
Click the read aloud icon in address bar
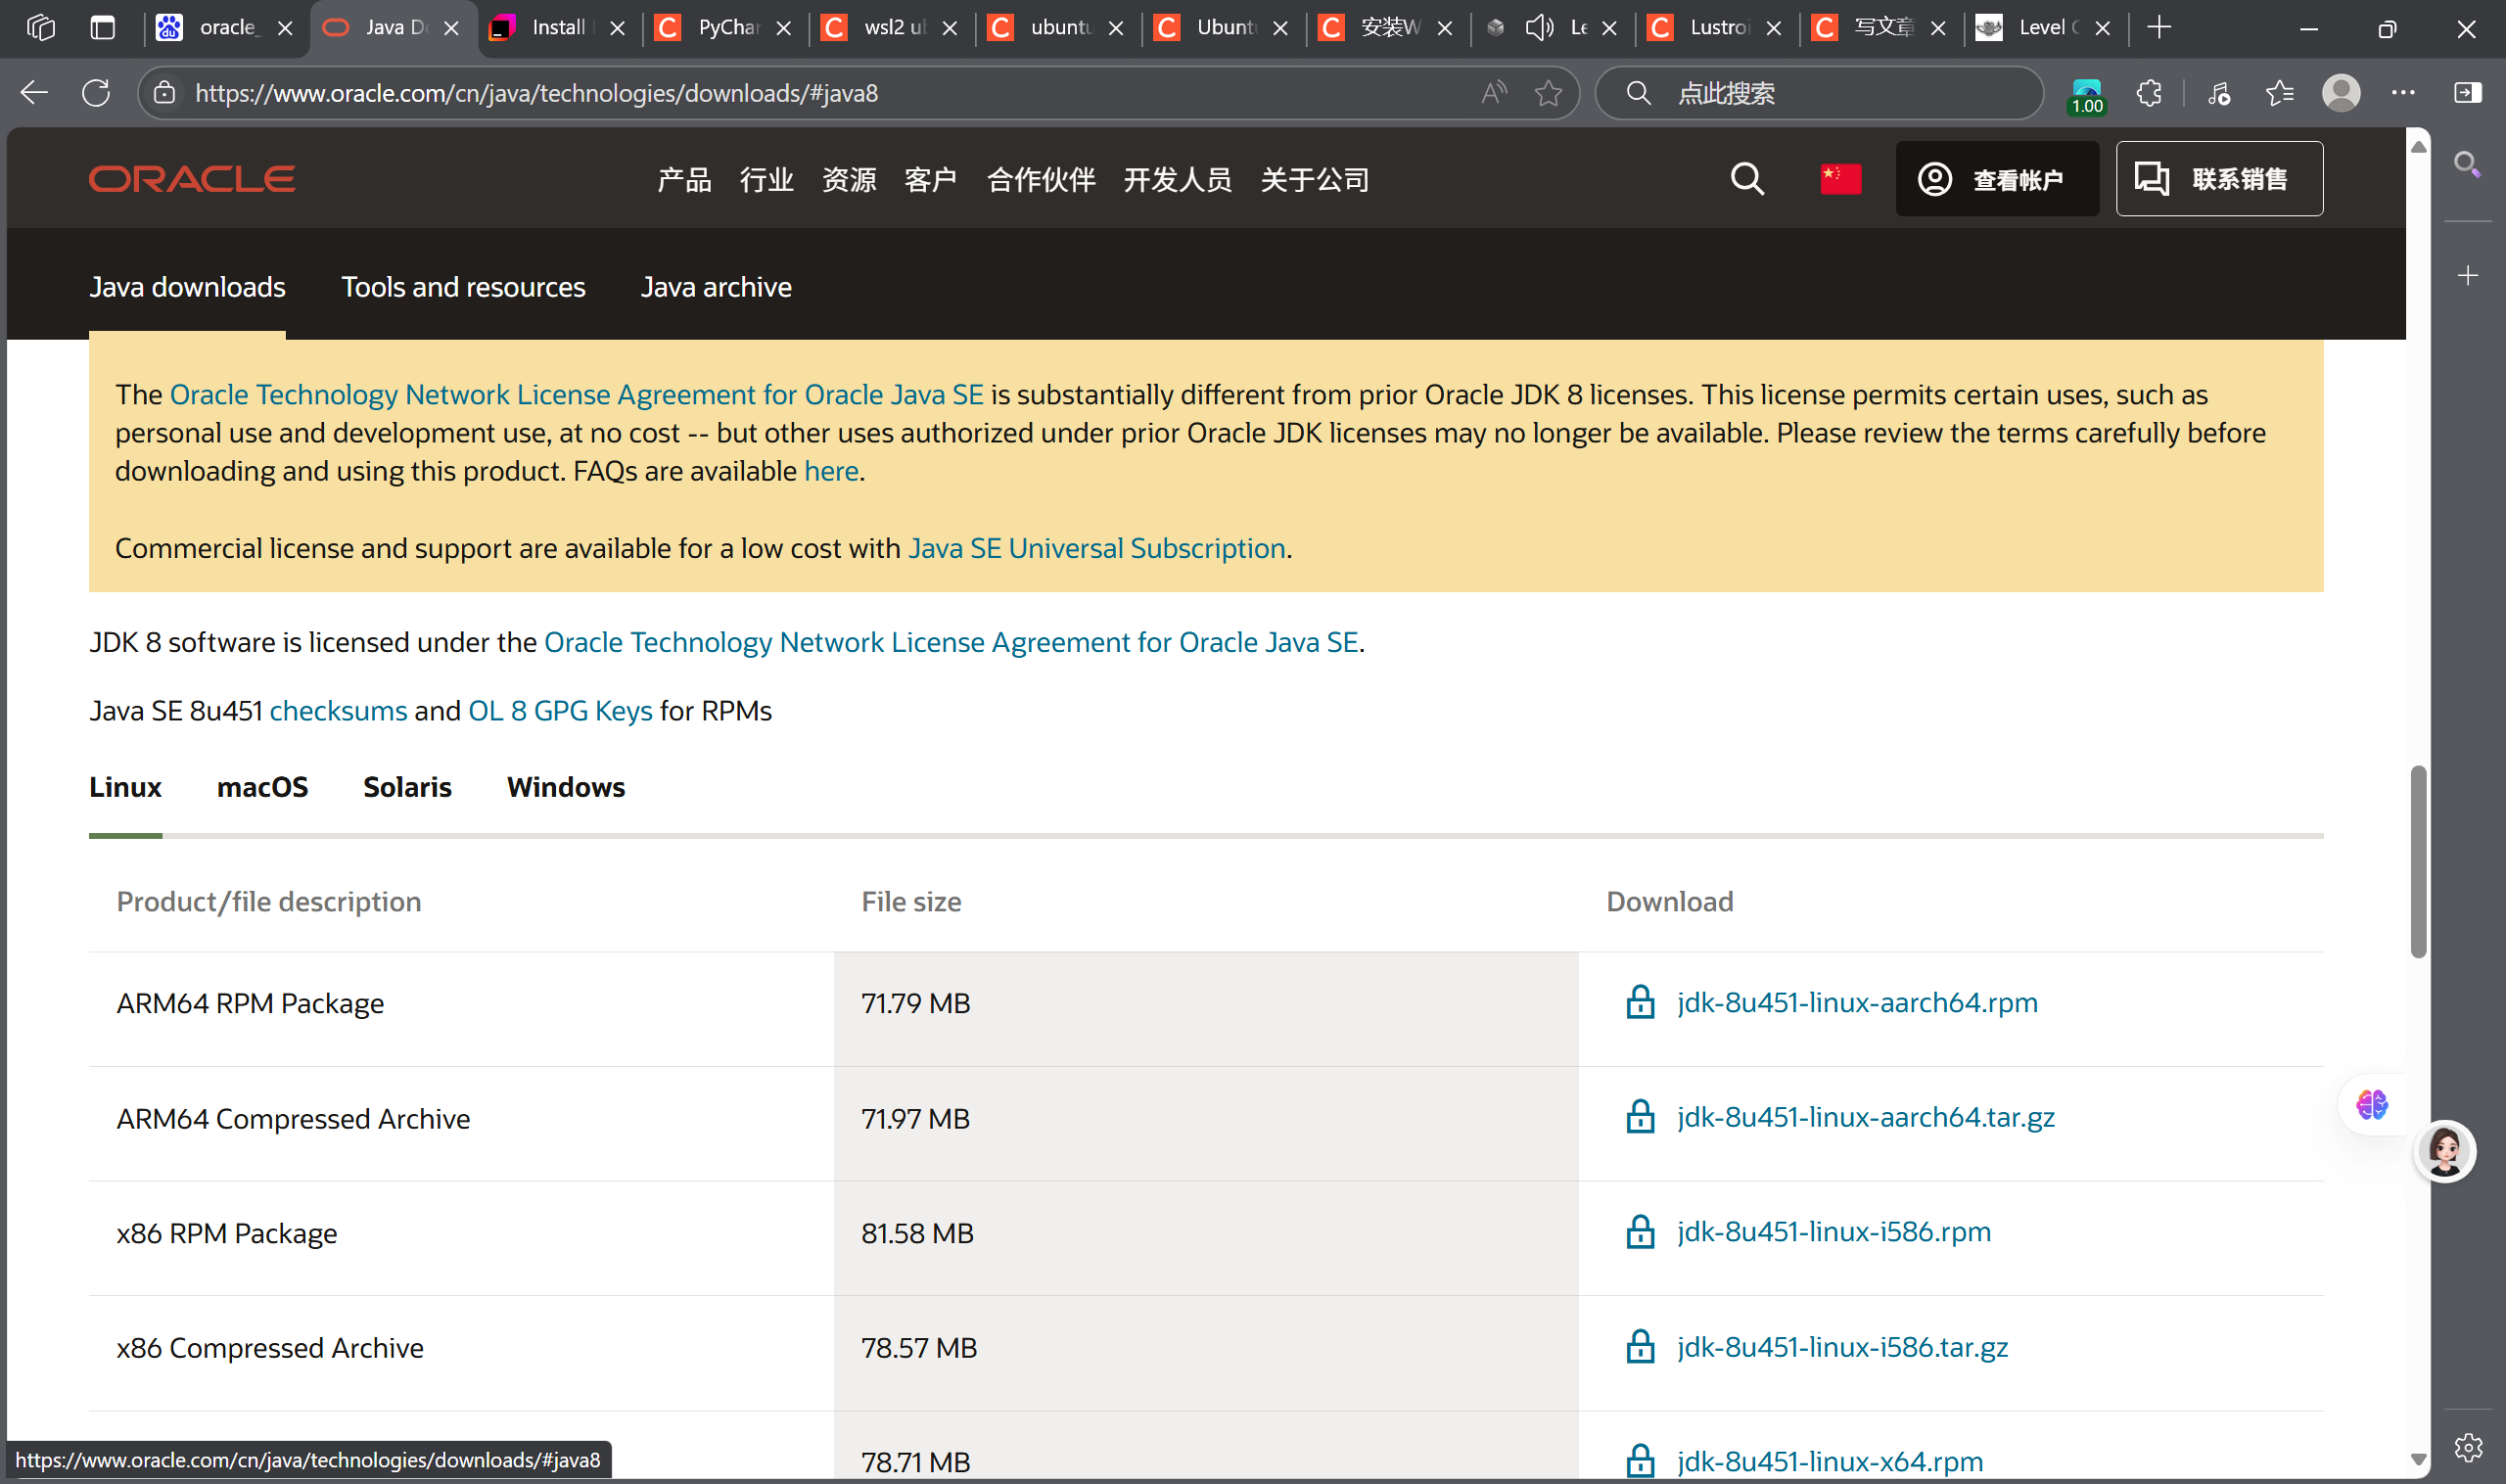tap(1493, 93)
